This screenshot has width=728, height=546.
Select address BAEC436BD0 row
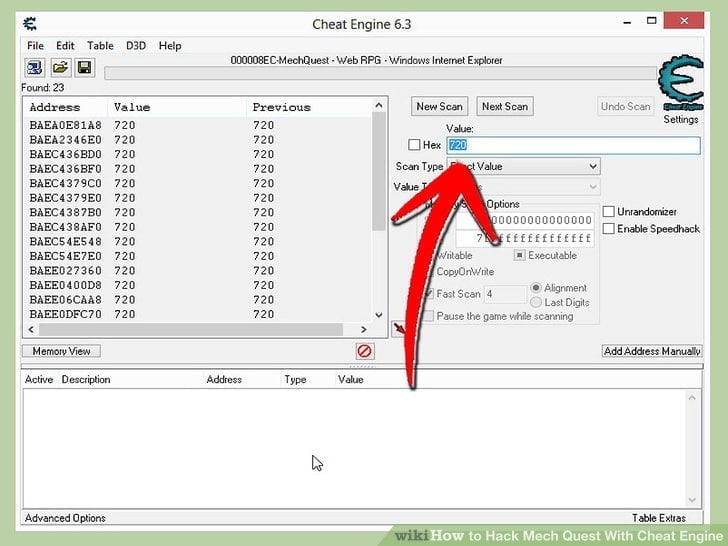click(198, 154)
